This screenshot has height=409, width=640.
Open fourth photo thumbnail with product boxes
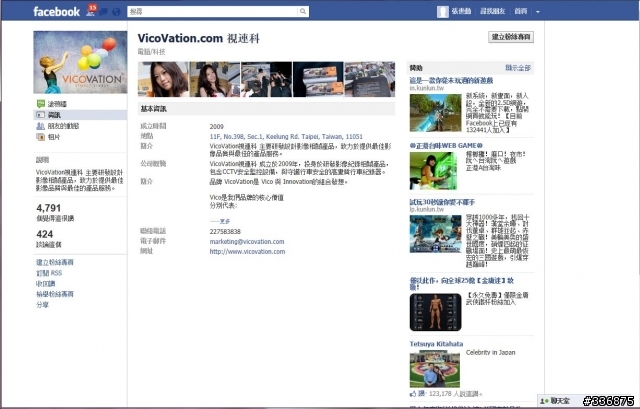point(318,79)
